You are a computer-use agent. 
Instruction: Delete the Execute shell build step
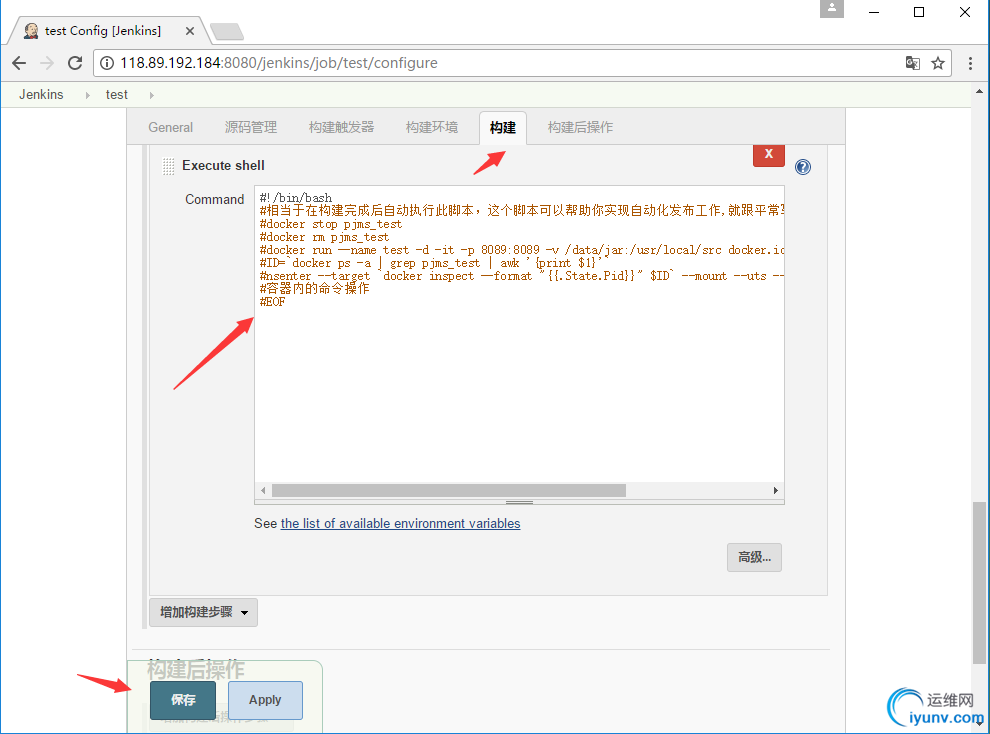768,155
